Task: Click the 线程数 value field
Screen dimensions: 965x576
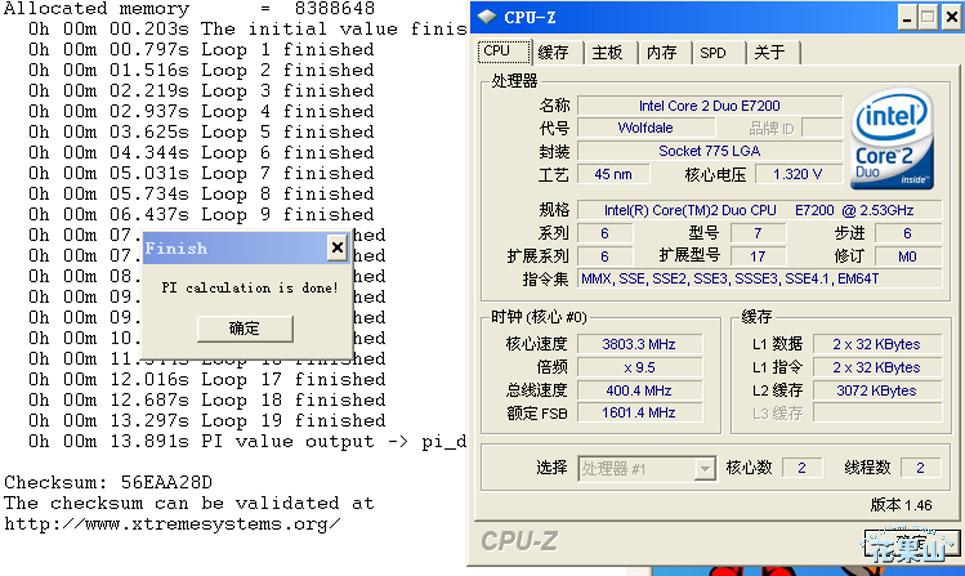Action: coord(920,468)
